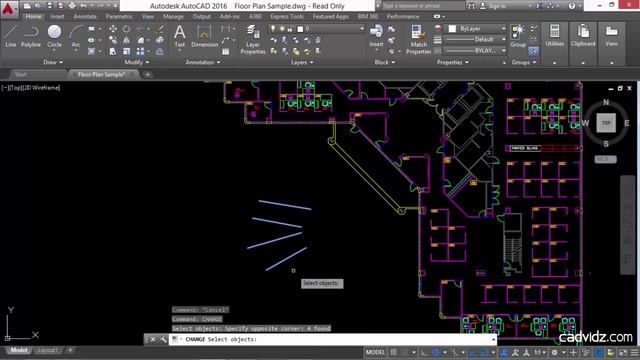Open the AutoCAD application menu logo
Image resolution: width=640 pixels, height=360 pixels.
[8, 8]
